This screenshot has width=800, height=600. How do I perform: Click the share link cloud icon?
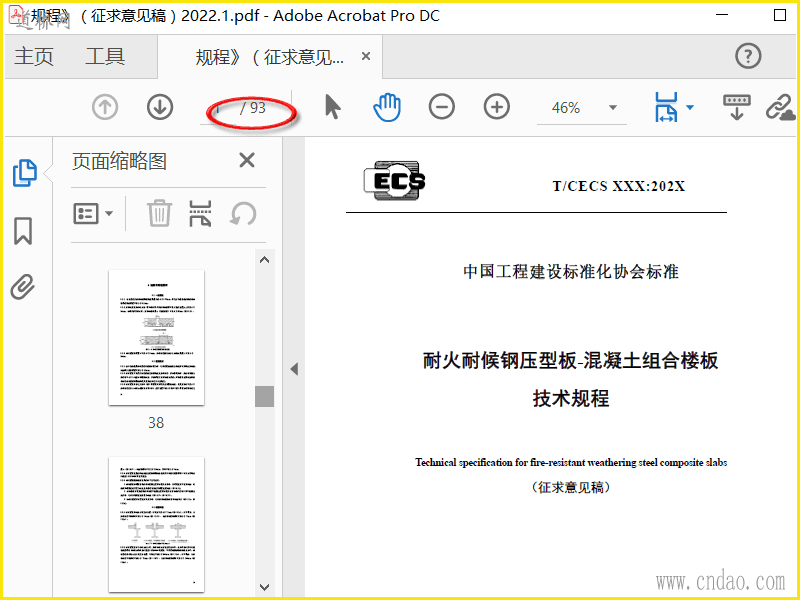tap(780, 107)
